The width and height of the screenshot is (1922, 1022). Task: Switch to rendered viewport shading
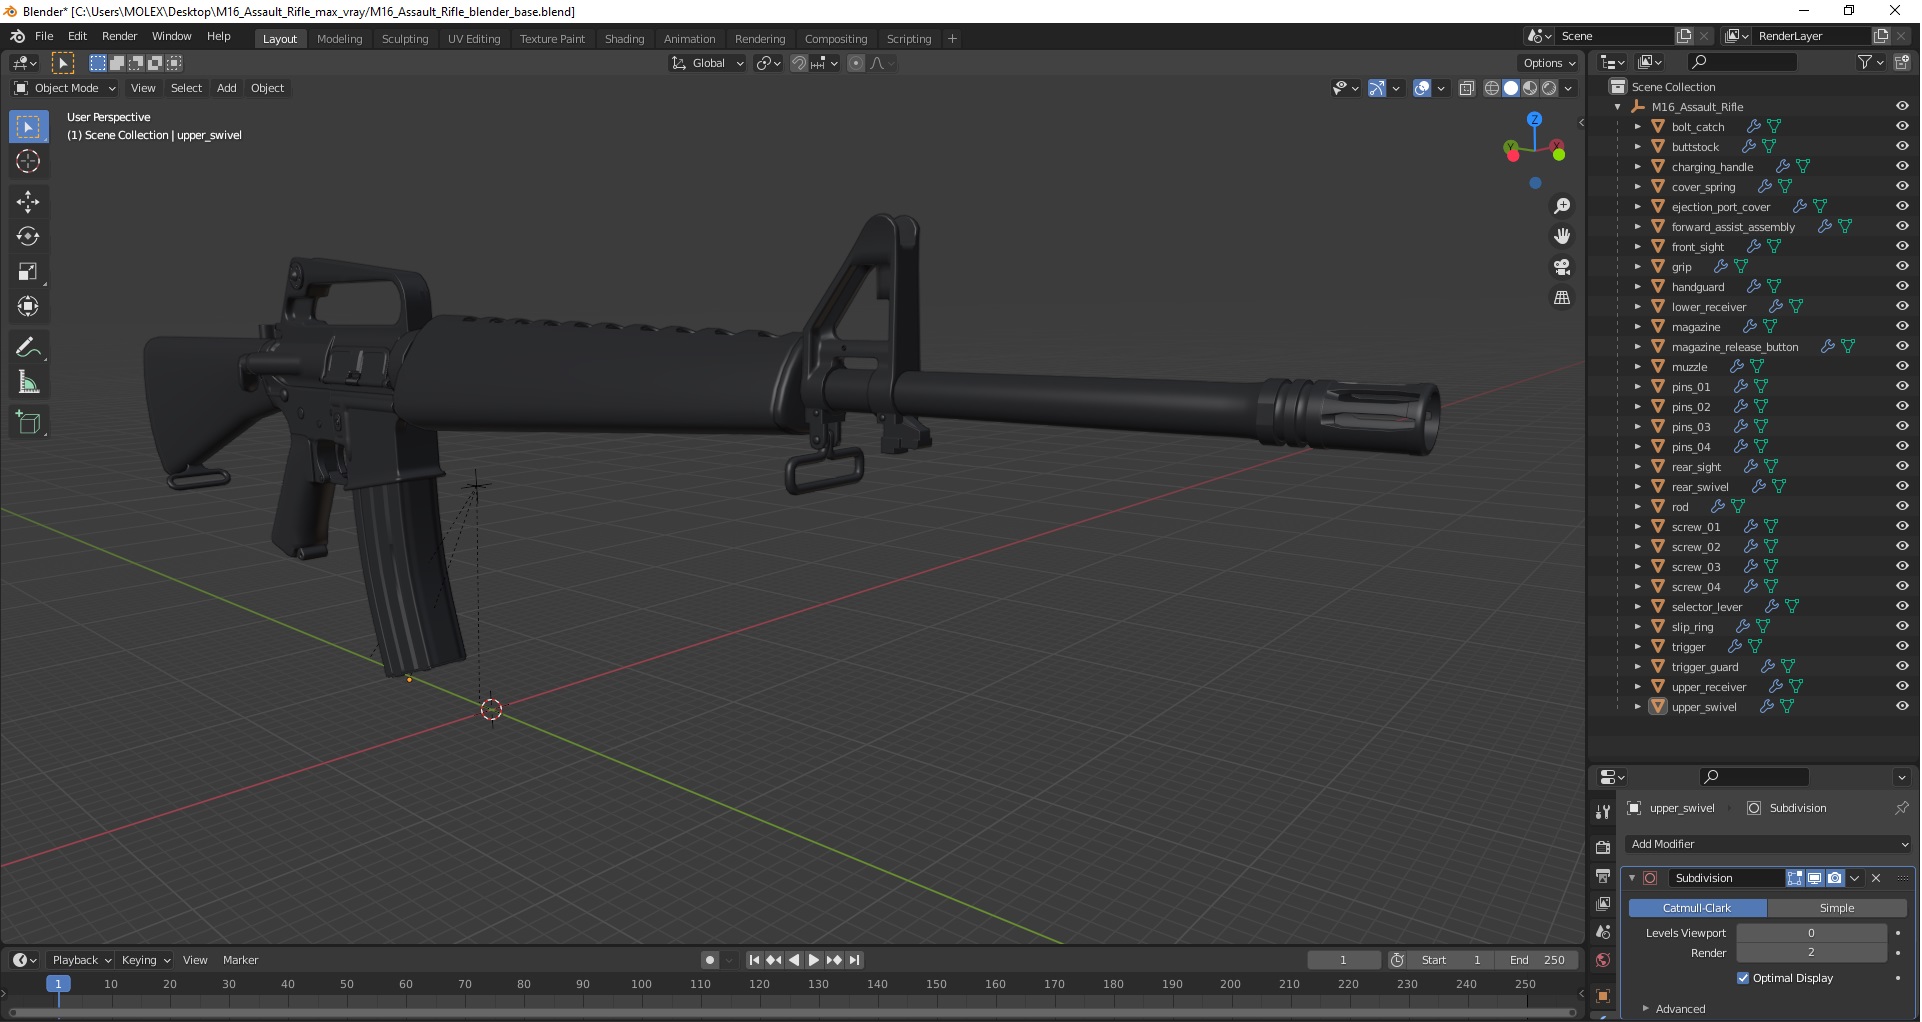pos(1549,88)
